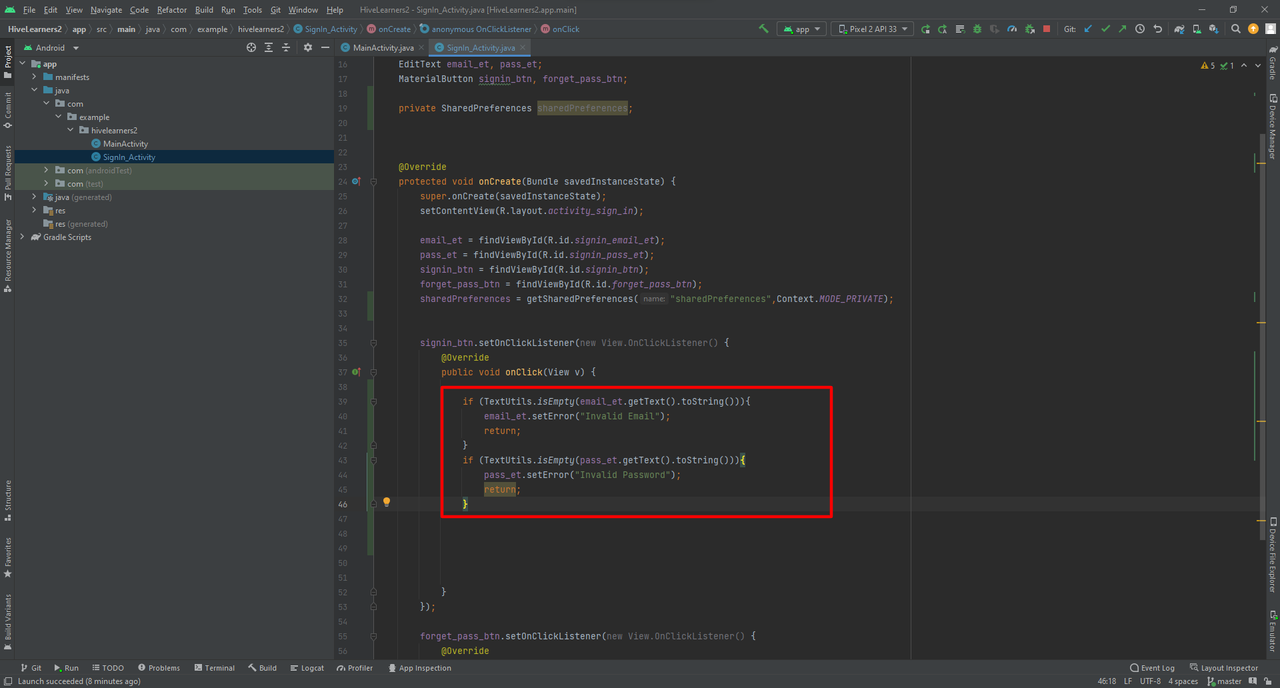
Task: Click the Git Update Project blue arrow
Action: pos(1088,29)
